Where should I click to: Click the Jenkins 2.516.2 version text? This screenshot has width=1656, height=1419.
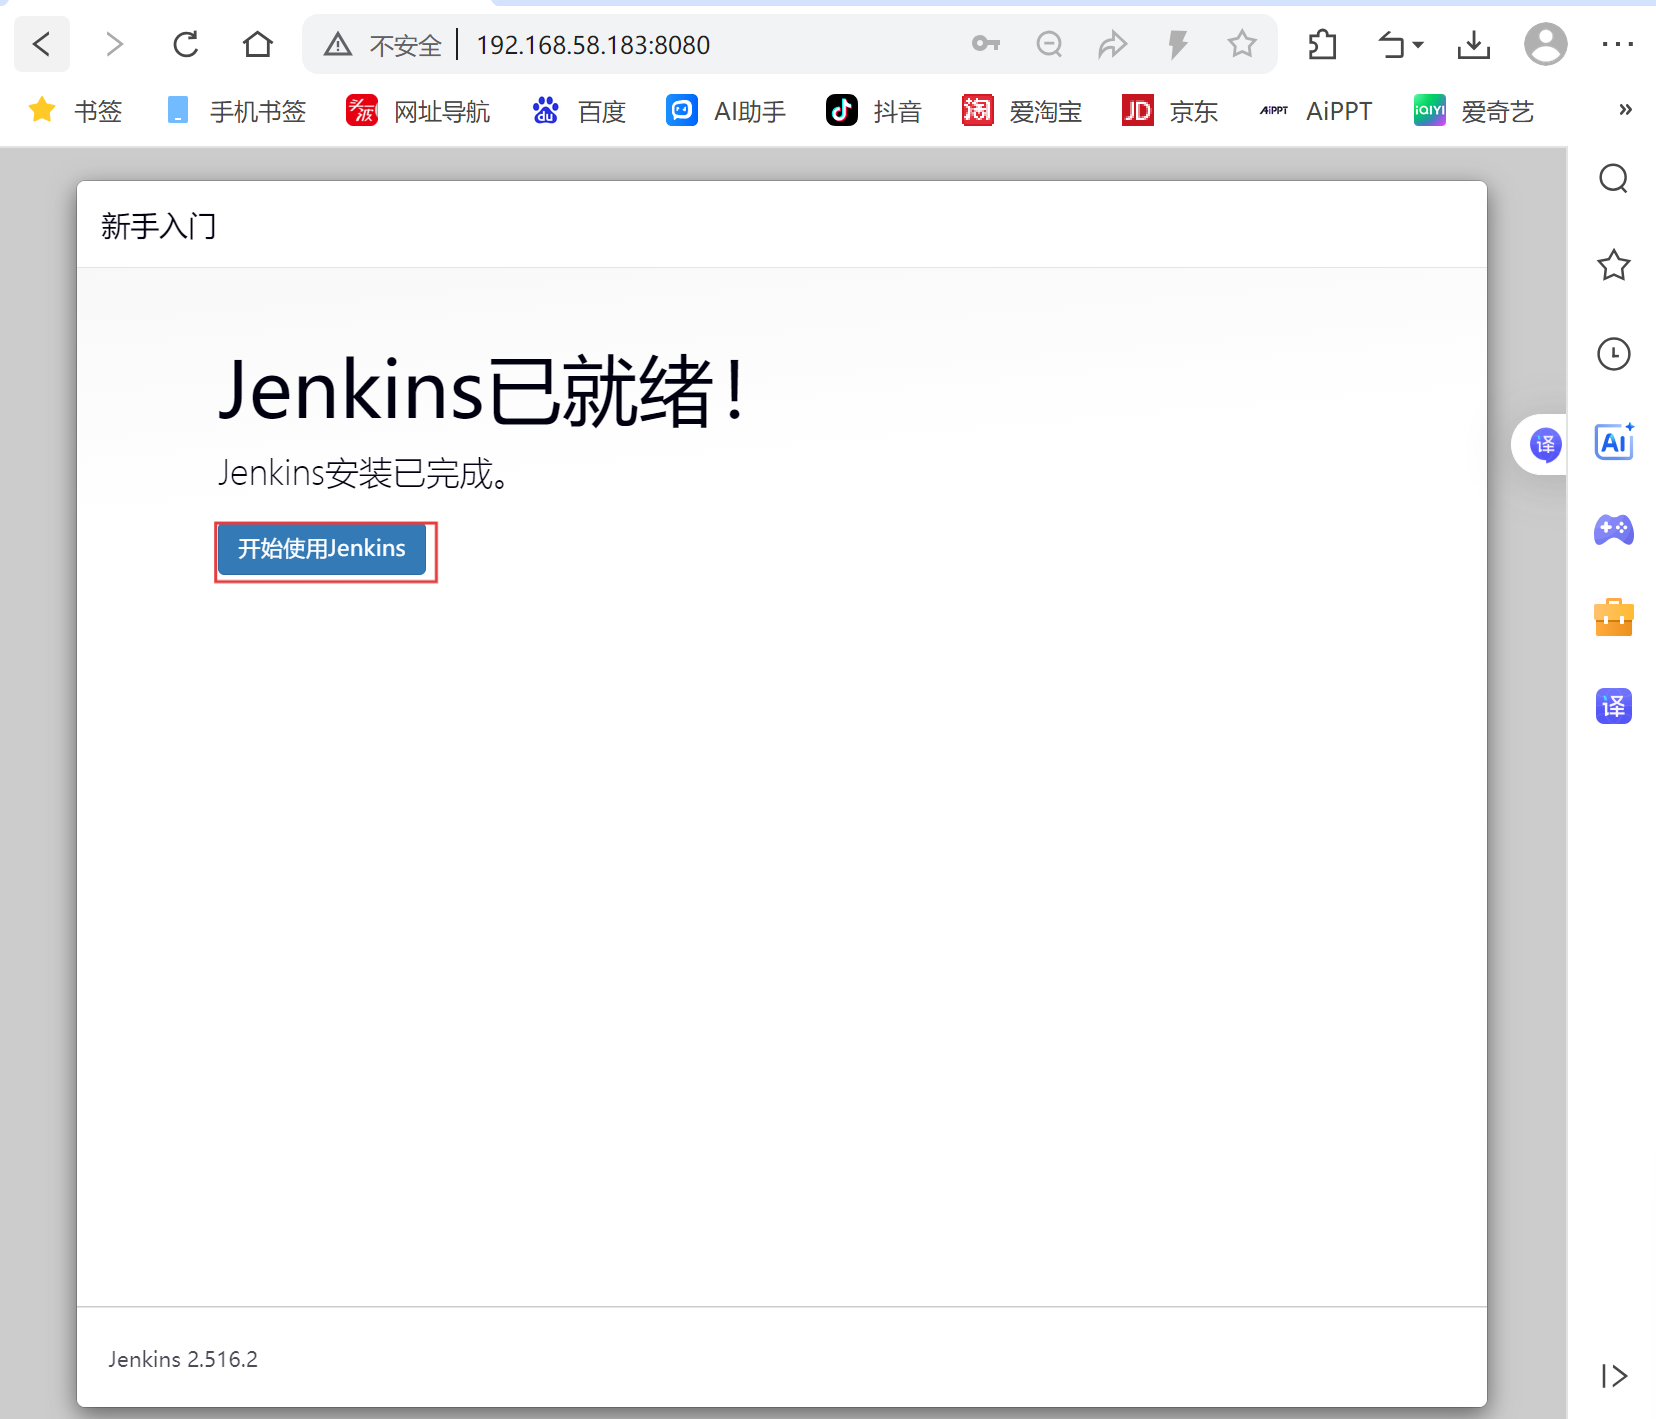coord(183,1359)
